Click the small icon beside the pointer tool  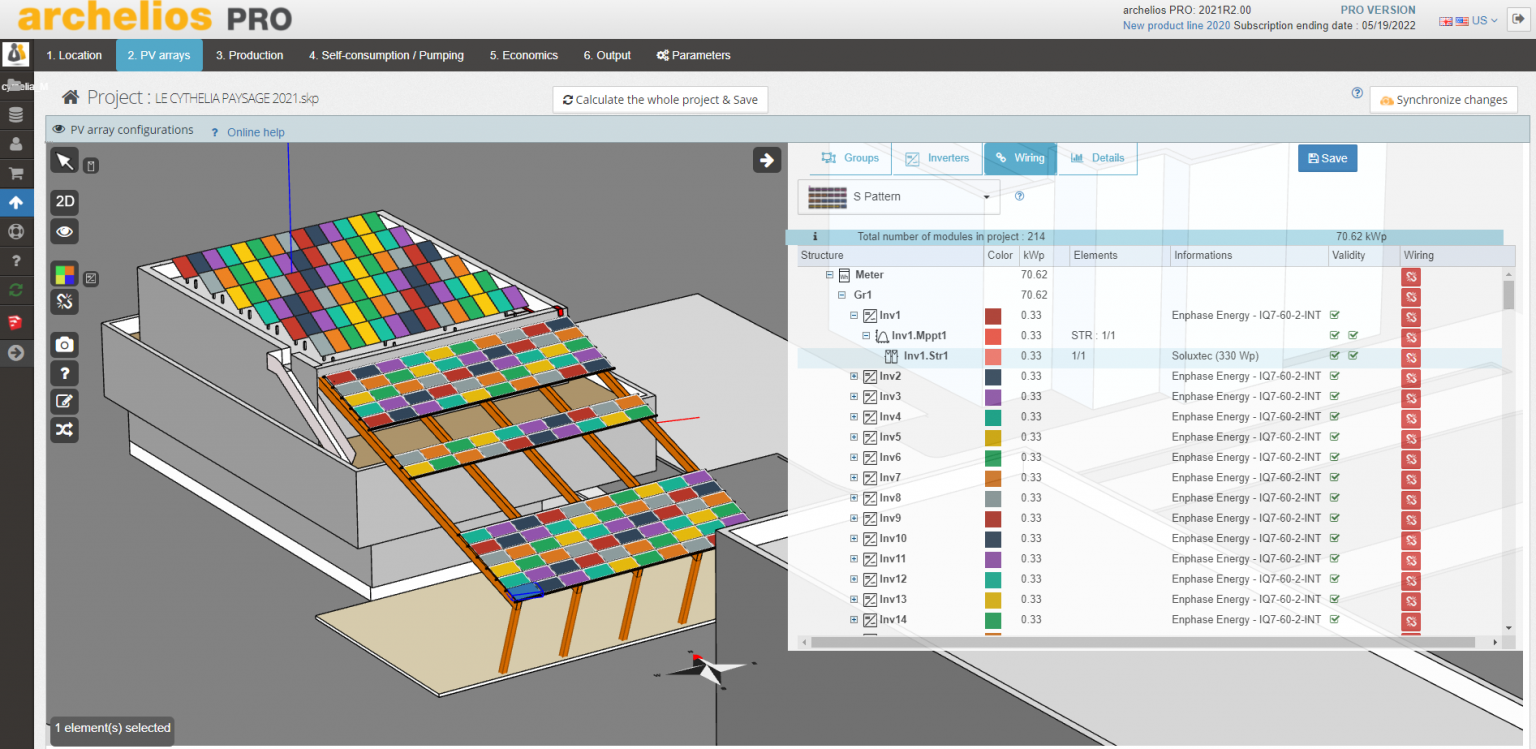pos(90,166)
